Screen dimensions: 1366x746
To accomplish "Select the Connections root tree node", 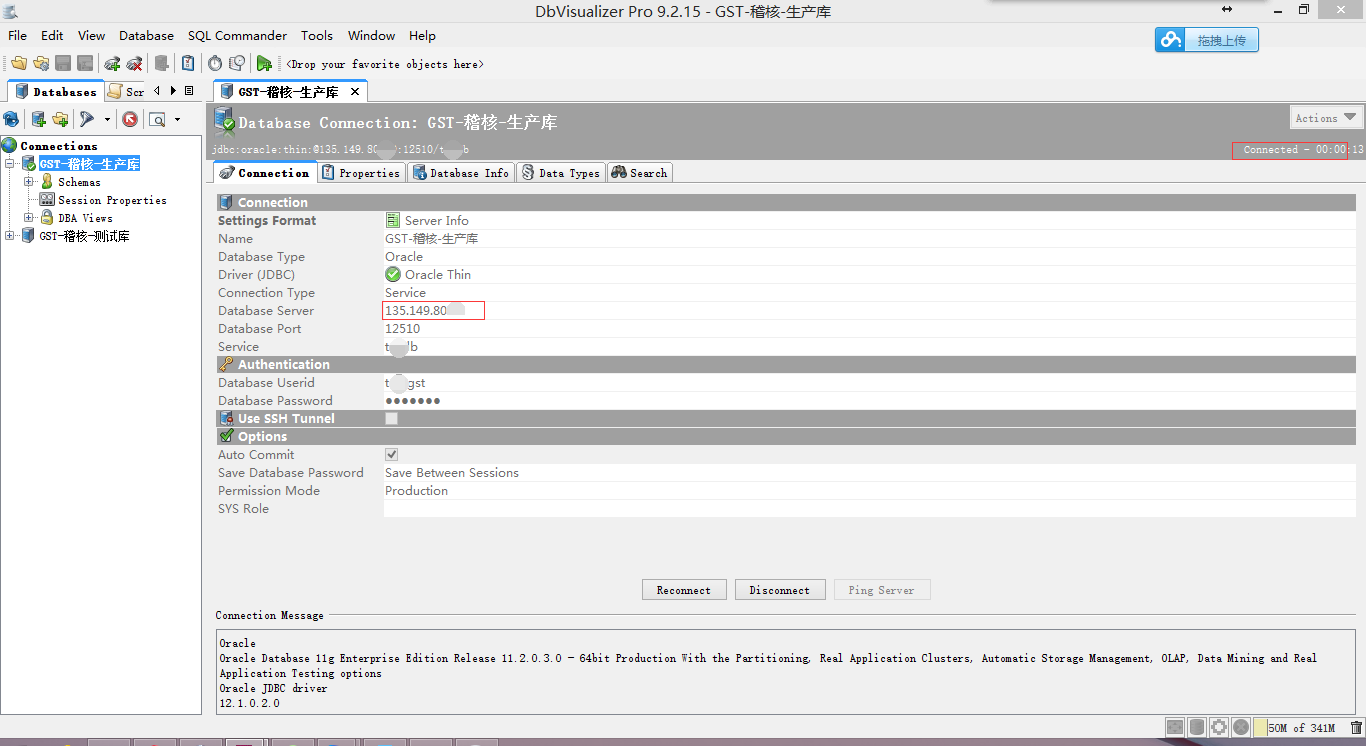I will click(x=50, y=146).
